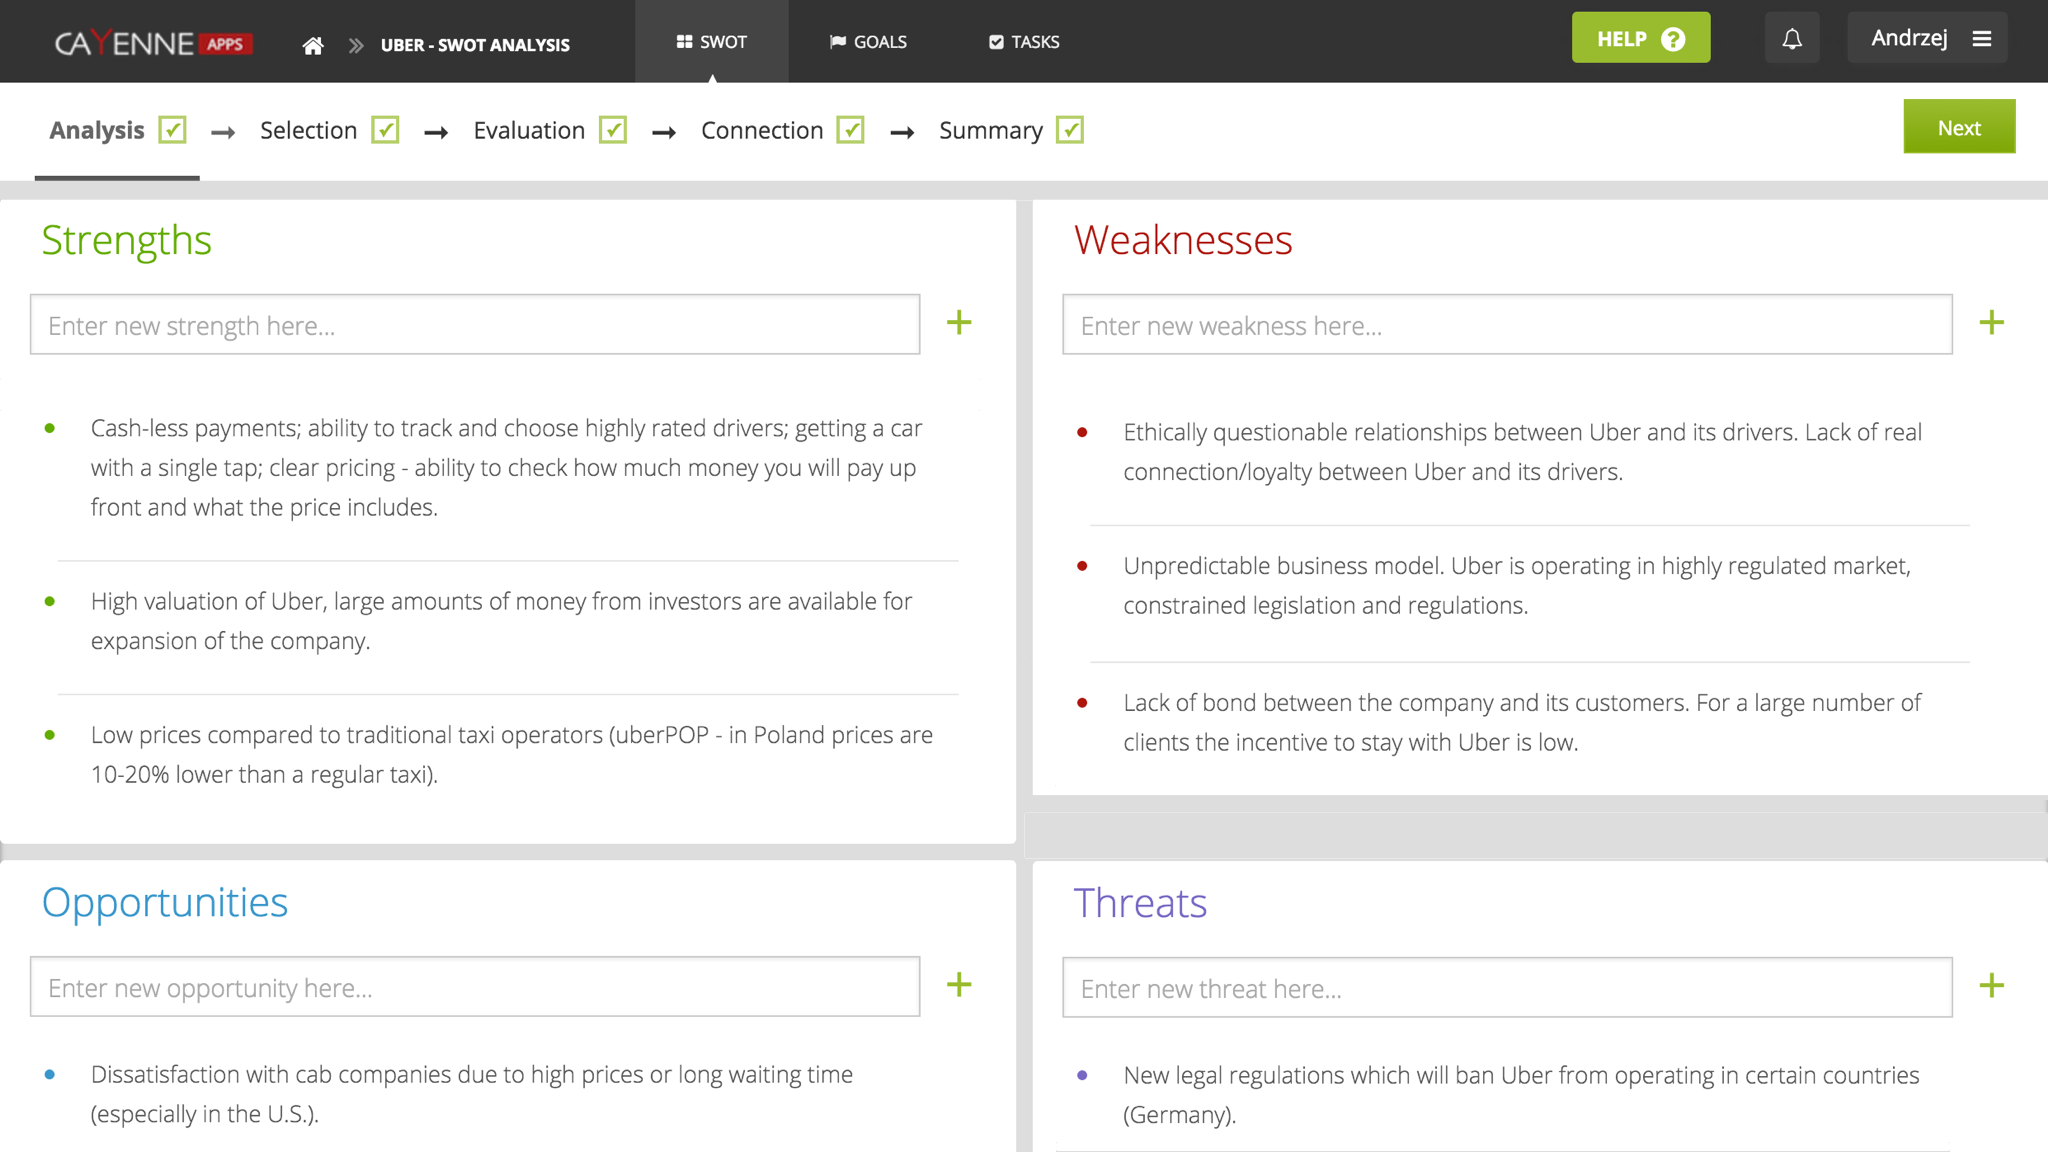Select the Selection step

click(x=308, y=130)
